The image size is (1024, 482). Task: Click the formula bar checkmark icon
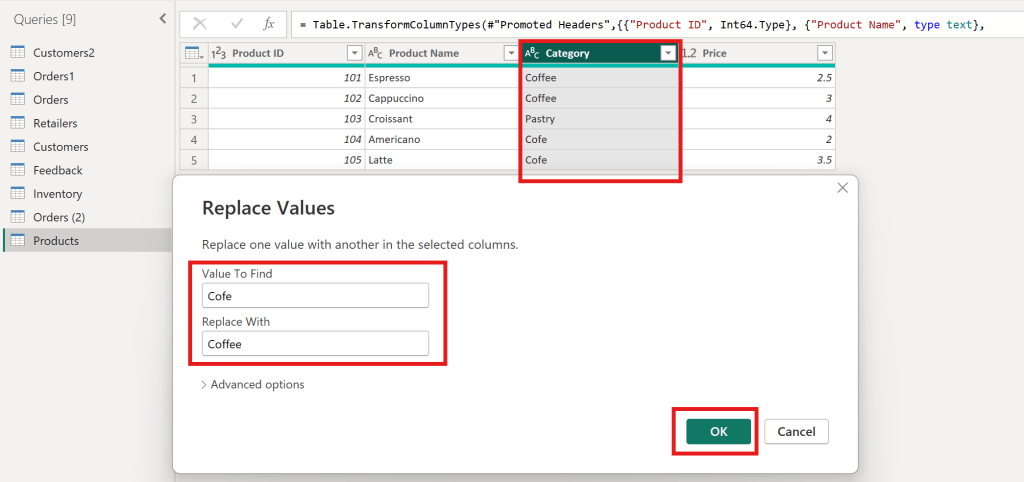tap(236, 23)
